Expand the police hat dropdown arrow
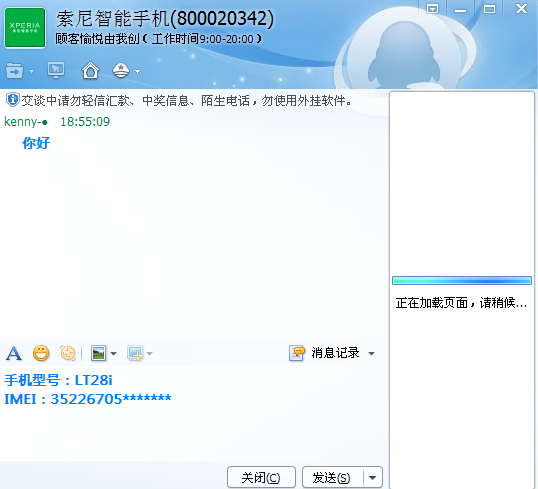This screenshot has width=538, height=489. (x=137, y=71)
